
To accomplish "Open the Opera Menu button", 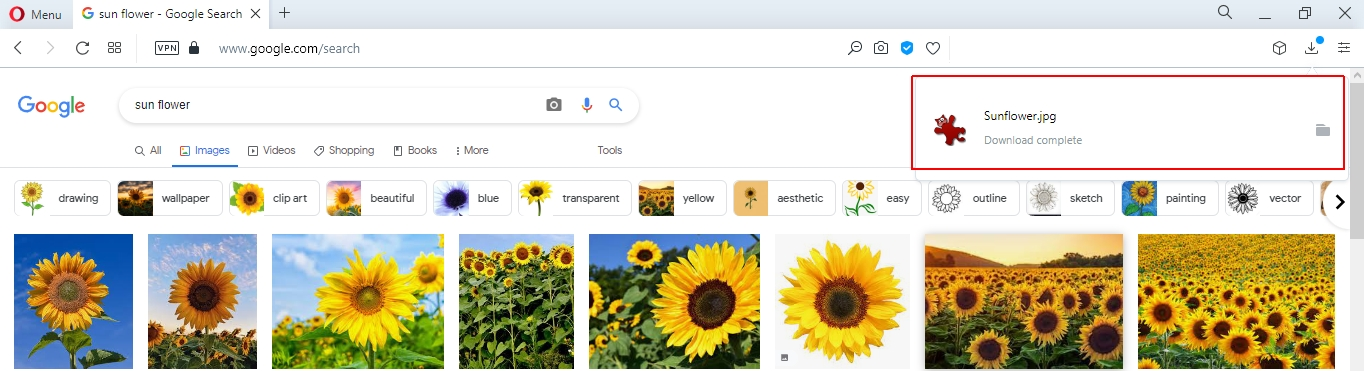I will tap(35, 14).
